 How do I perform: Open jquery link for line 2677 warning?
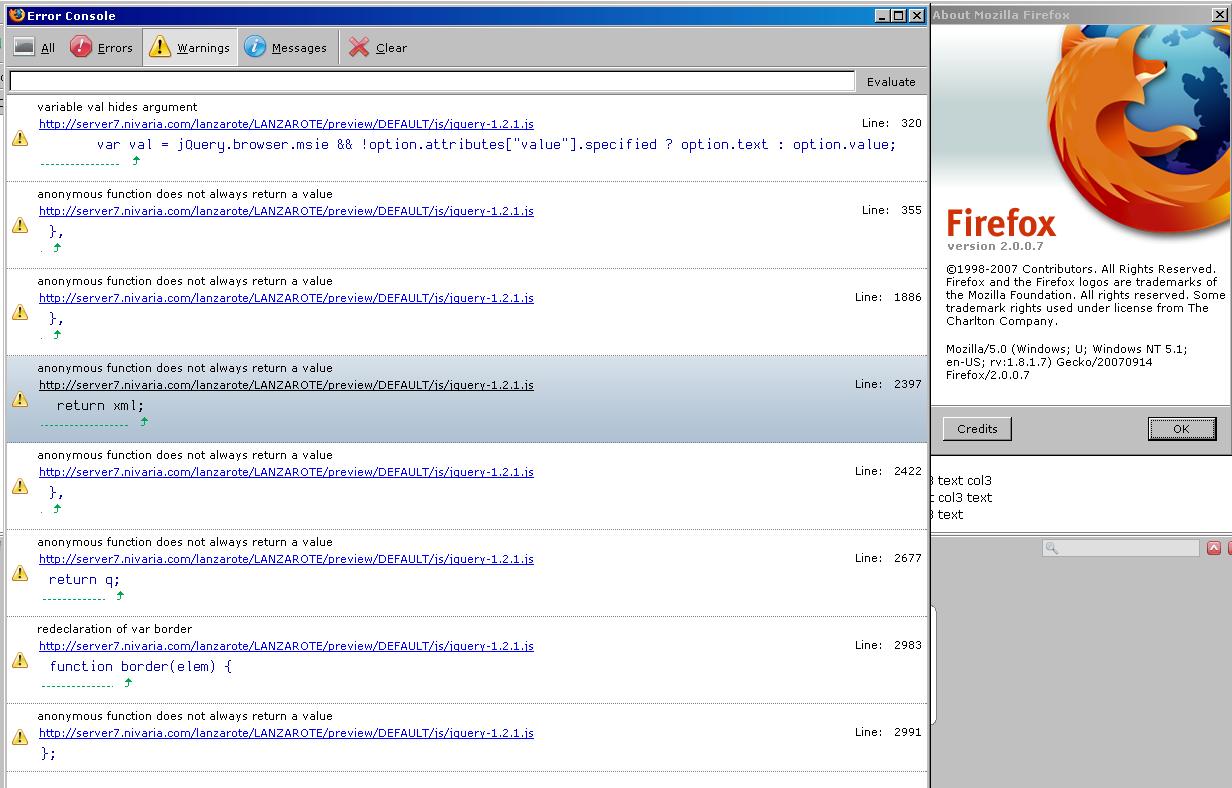[x=286, y=559]
